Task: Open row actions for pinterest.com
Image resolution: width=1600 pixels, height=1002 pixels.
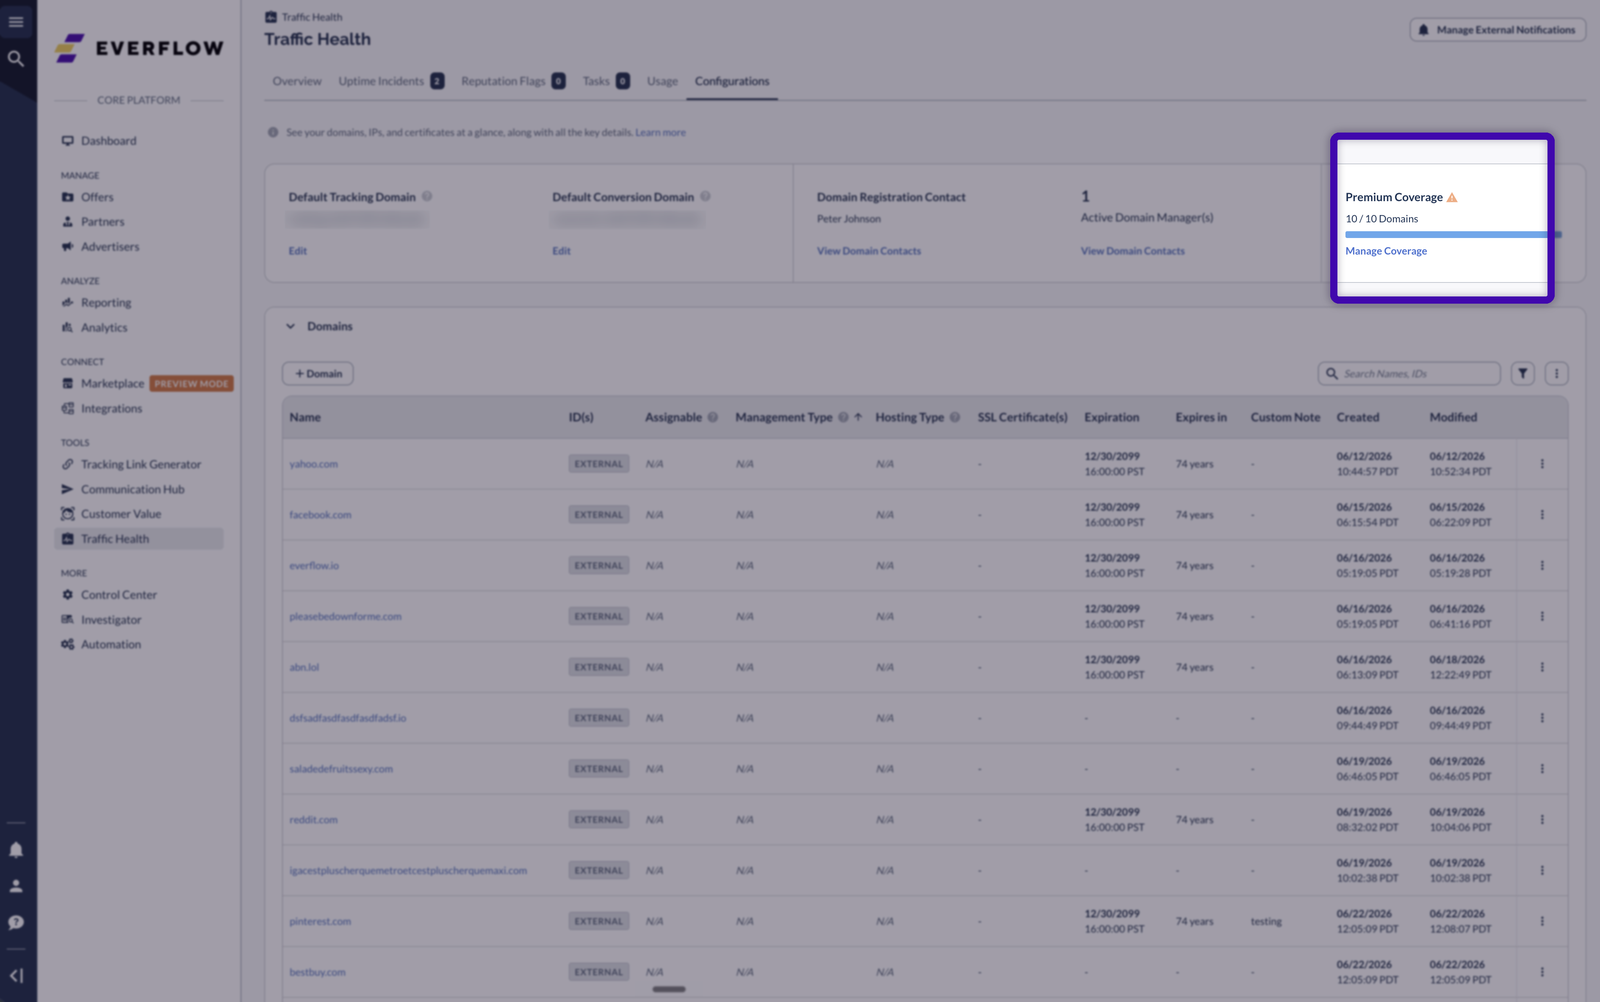Action: pos(1542,921)
